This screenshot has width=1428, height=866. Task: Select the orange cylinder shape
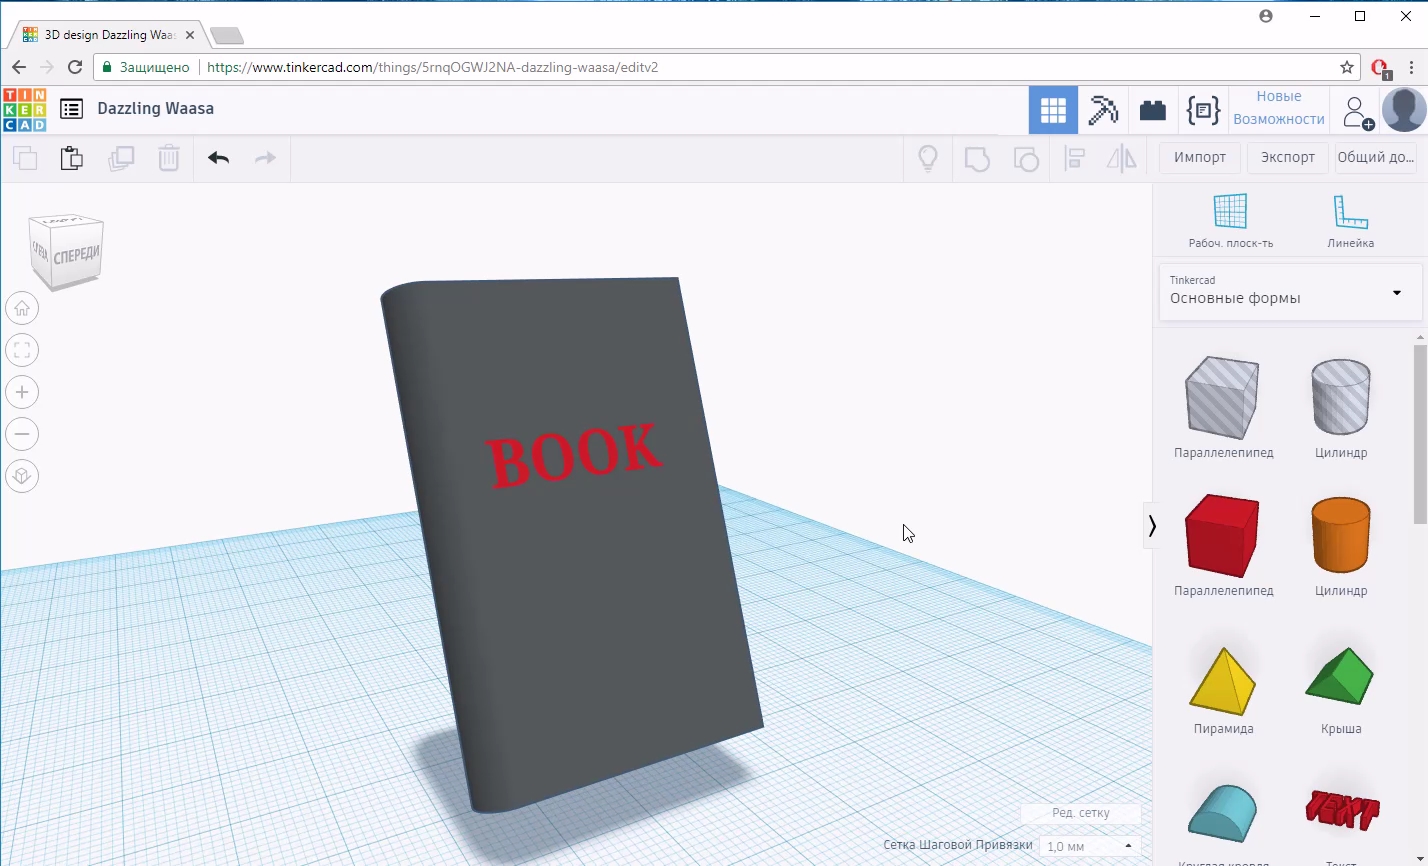1340,535
